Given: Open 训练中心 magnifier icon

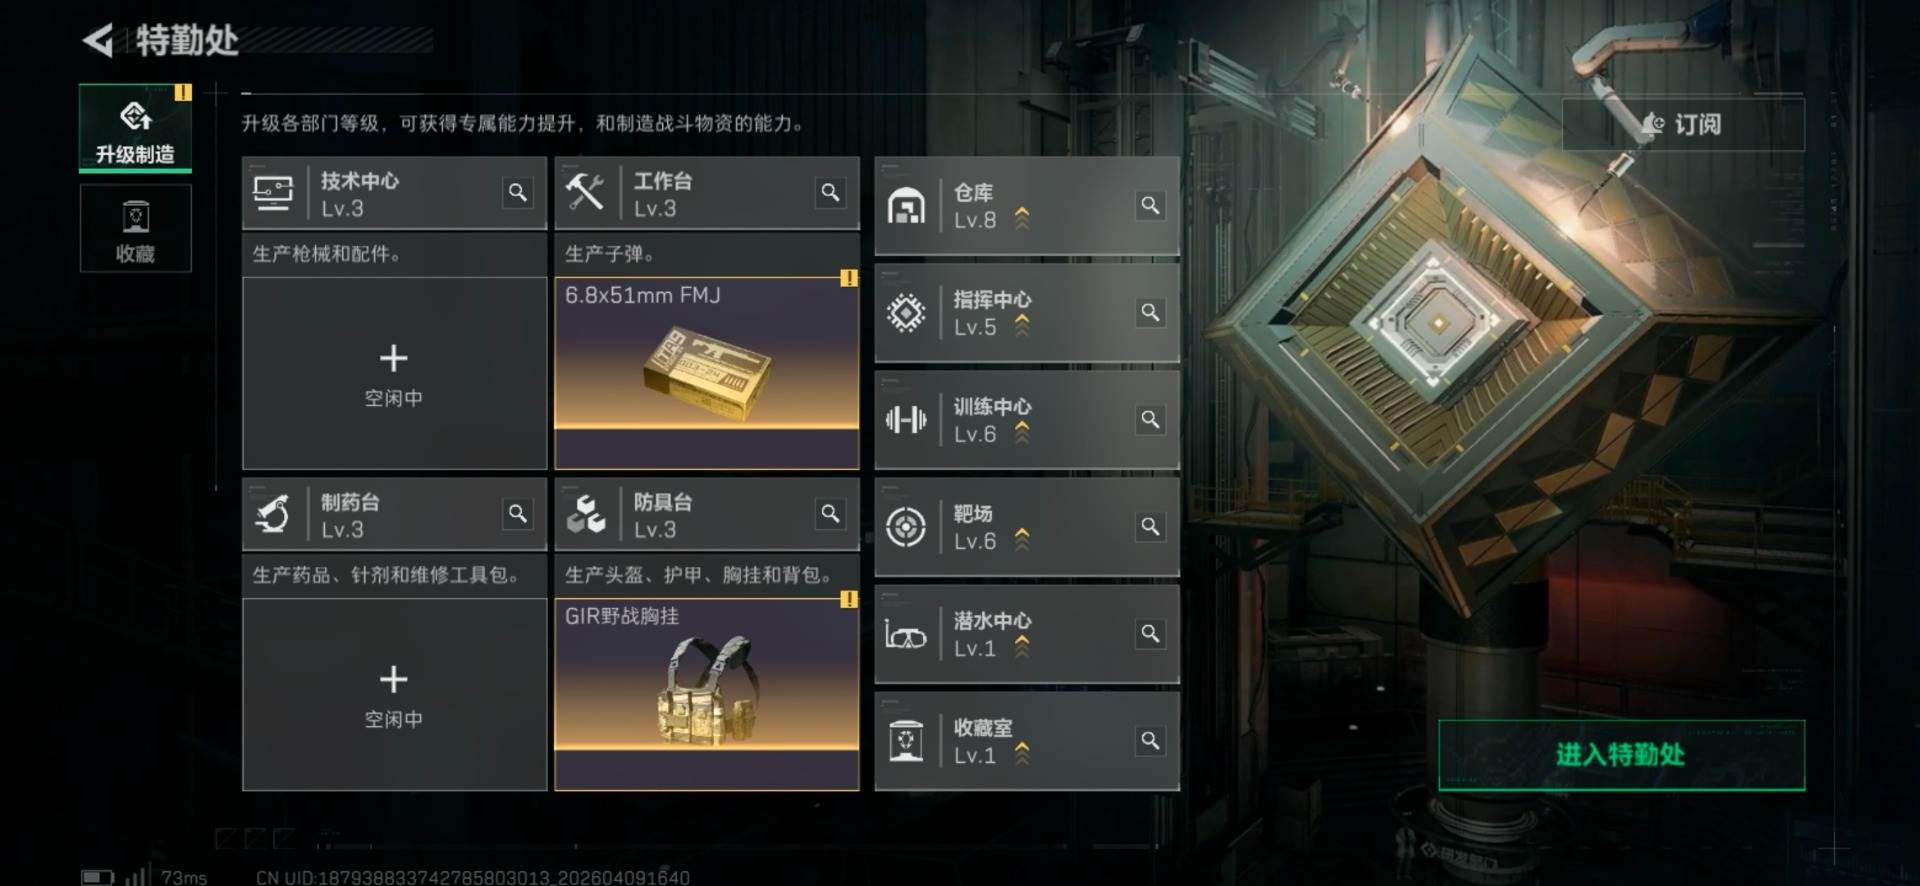Looking at the screenshot, I should [x=1150, y=419].
